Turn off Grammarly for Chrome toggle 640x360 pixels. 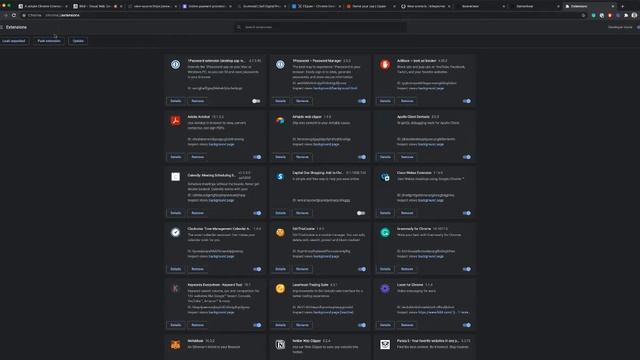tap(467, 269)
